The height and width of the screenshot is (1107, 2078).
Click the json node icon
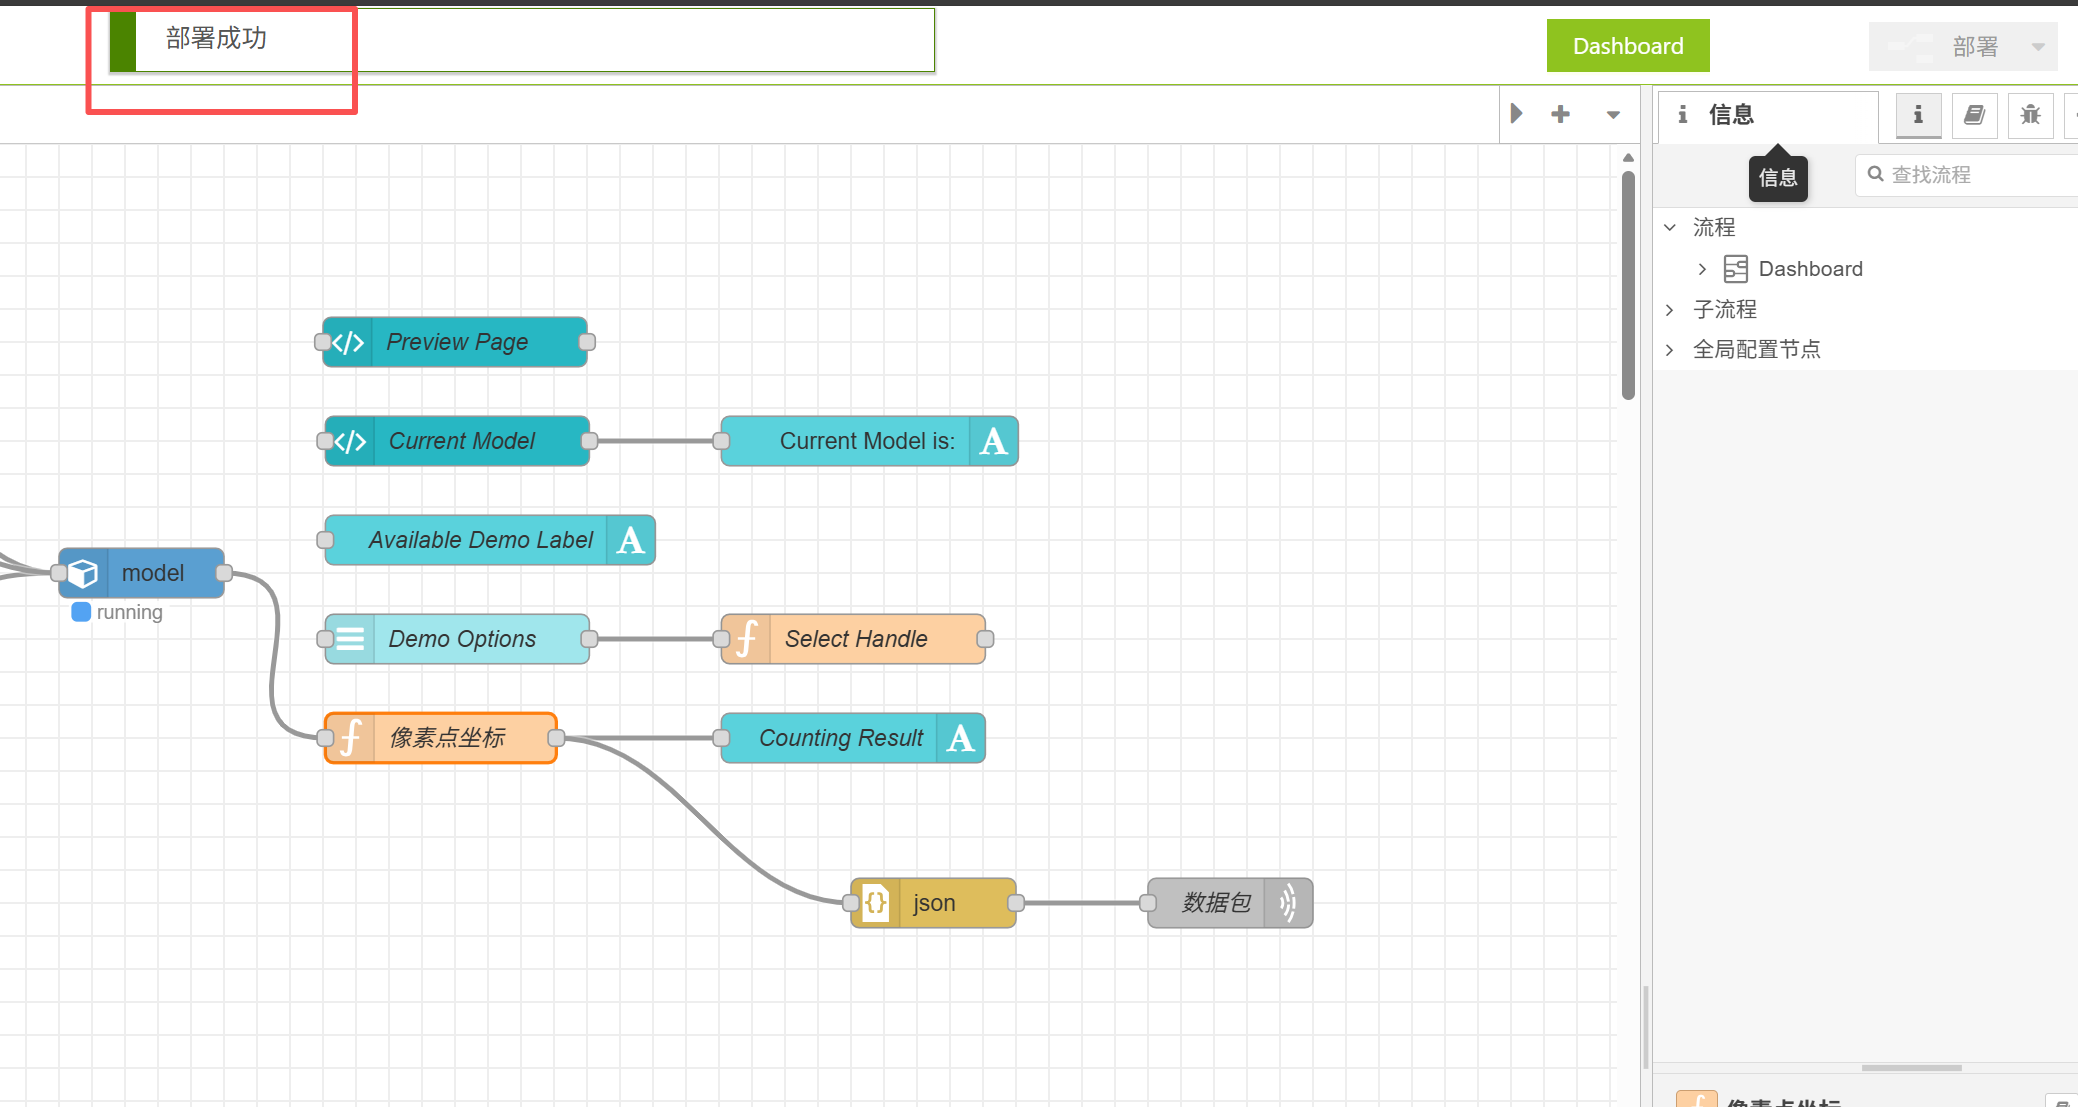coord(876,903)
